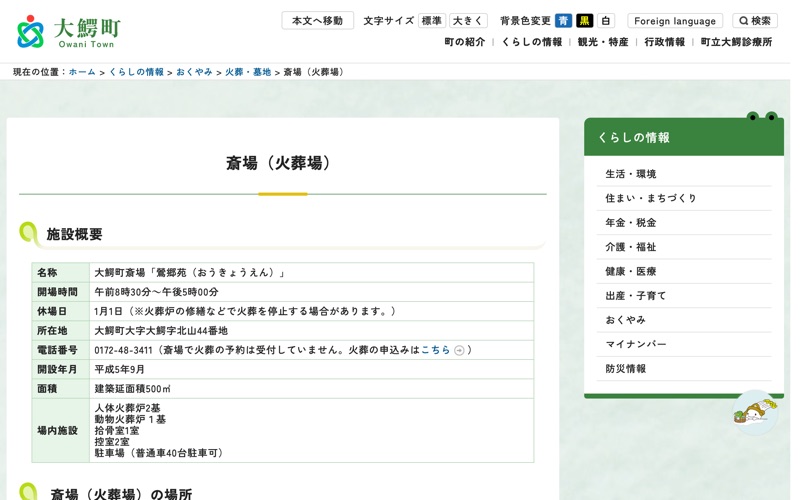Change background color to blue 青
This screenshot has width=800, height=500.
tap(563, 21)
